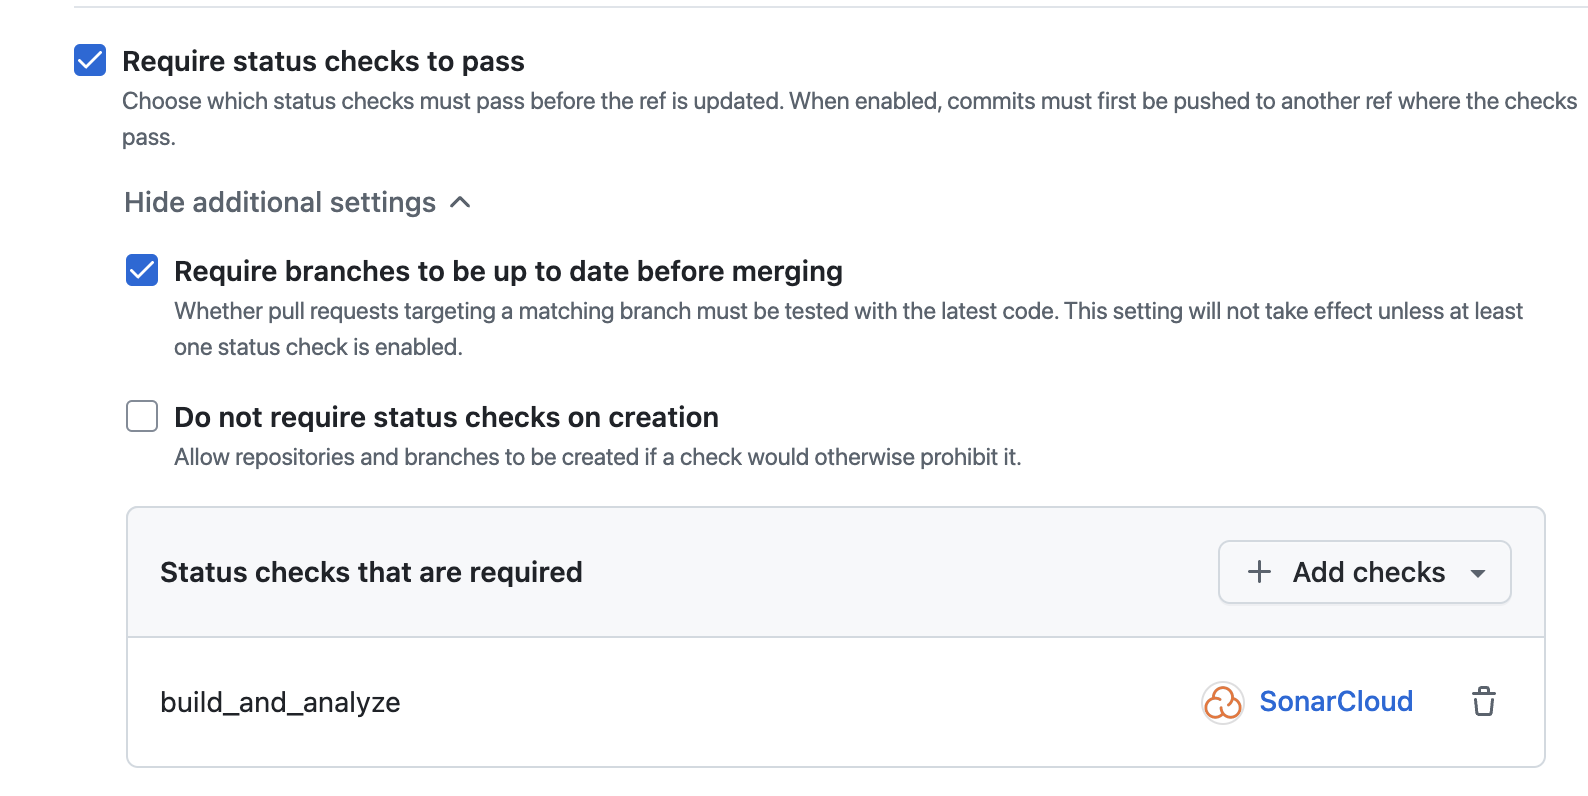Click the description starting Allow repositories and branches

click(597, 457)
